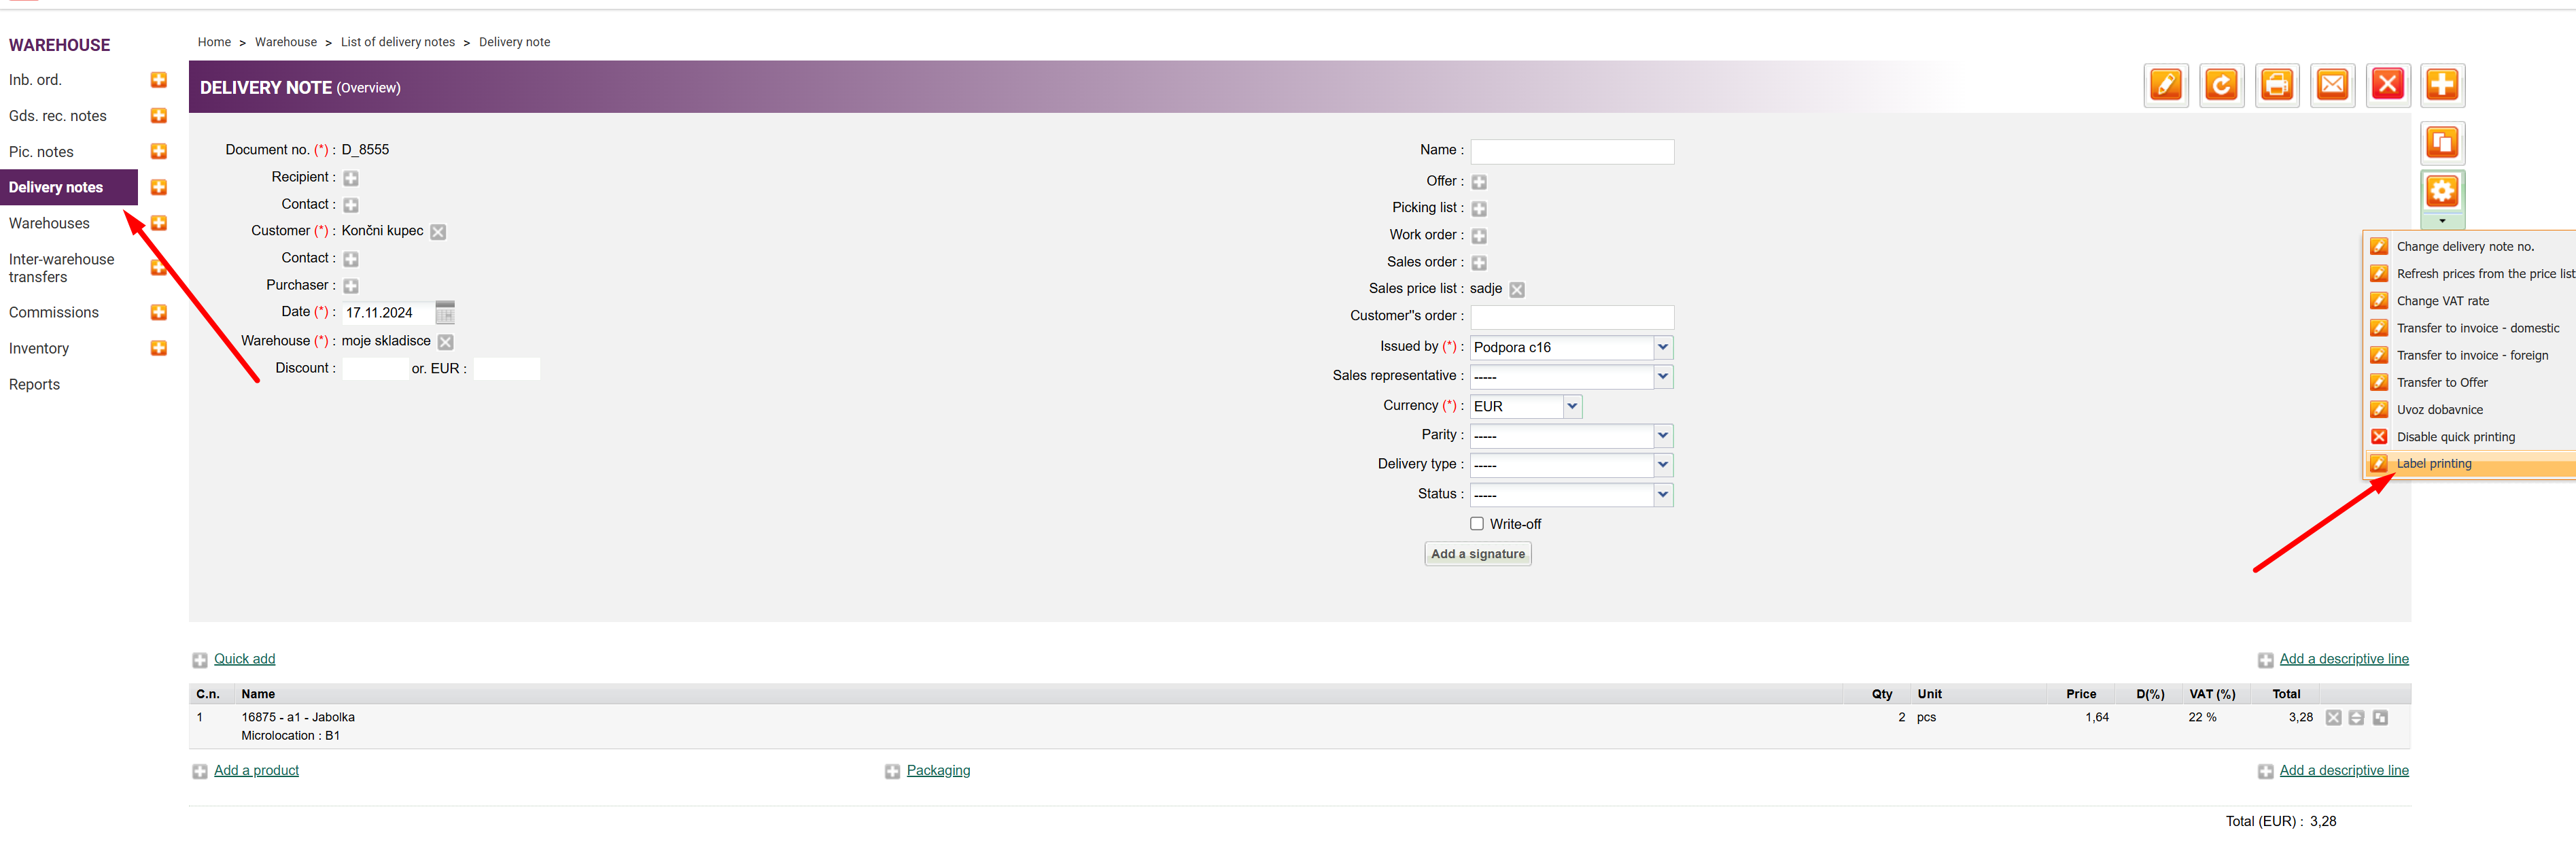Viewport: 2576px width, 841px height.
Task: Click the edit pencil toolbar icon
Action: (2166, 85)
